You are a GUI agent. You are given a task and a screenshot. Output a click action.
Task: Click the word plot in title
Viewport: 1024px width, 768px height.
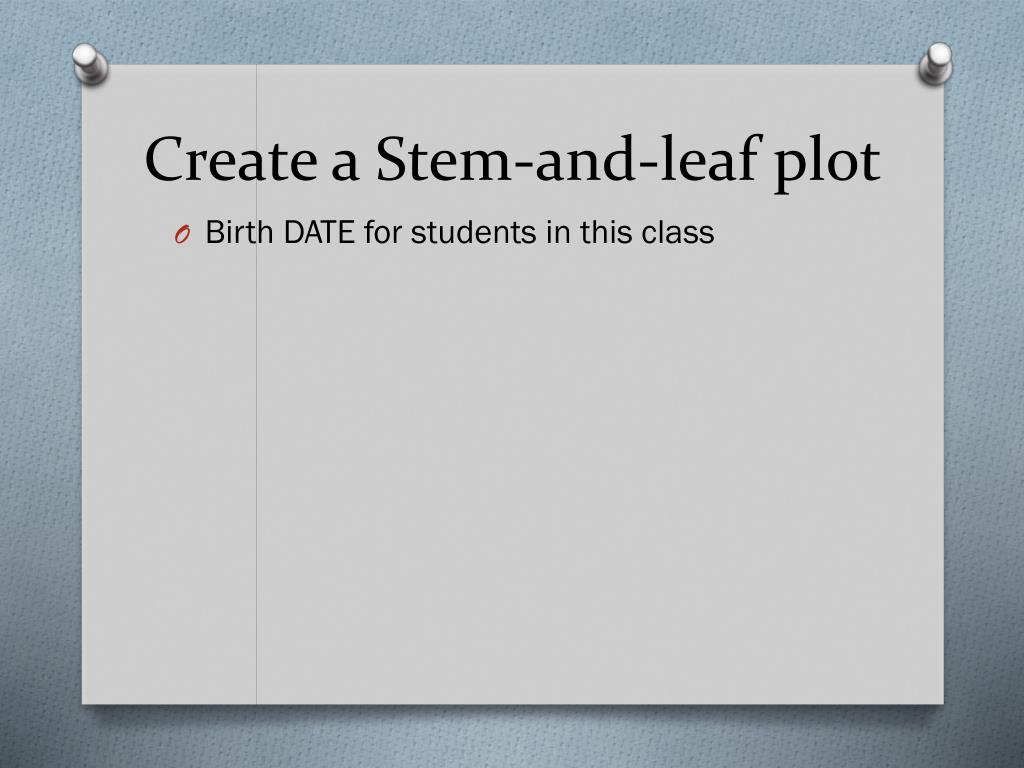coord(827,163)
